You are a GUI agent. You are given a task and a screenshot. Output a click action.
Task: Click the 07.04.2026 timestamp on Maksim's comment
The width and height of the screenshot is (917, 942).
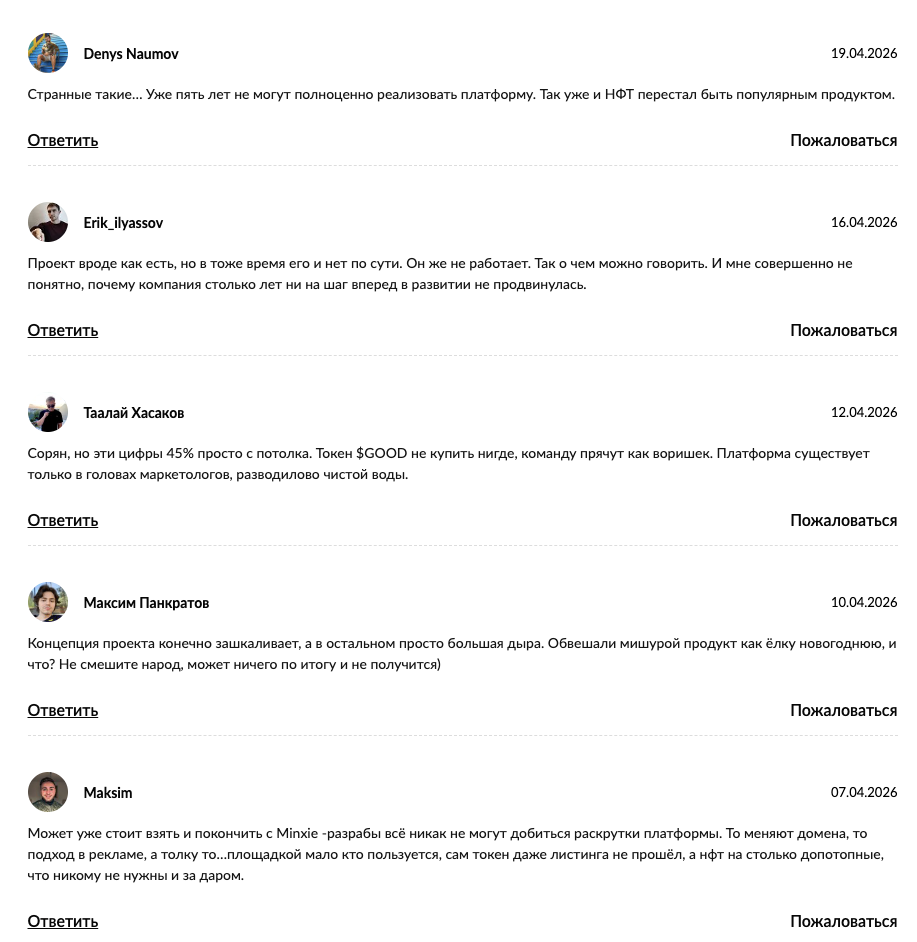tap(863, 792)
